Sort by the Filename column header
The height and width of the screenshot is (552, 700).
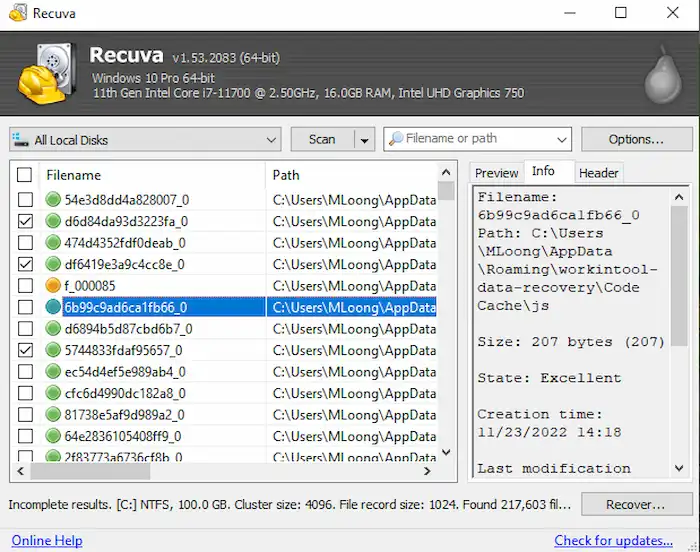(x=152, y=175)
